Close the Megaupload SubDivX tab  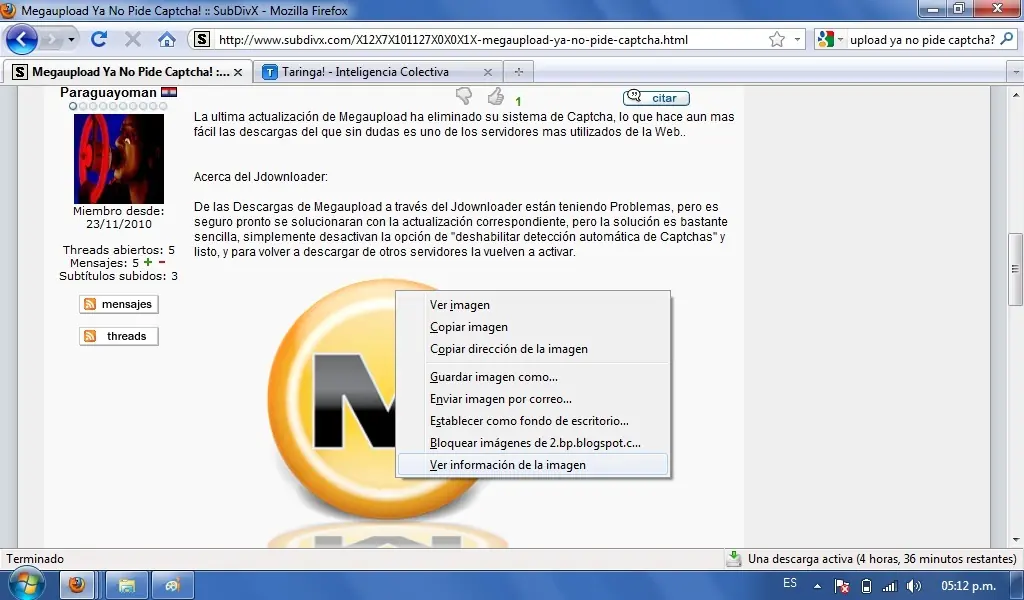coord(238,72)
